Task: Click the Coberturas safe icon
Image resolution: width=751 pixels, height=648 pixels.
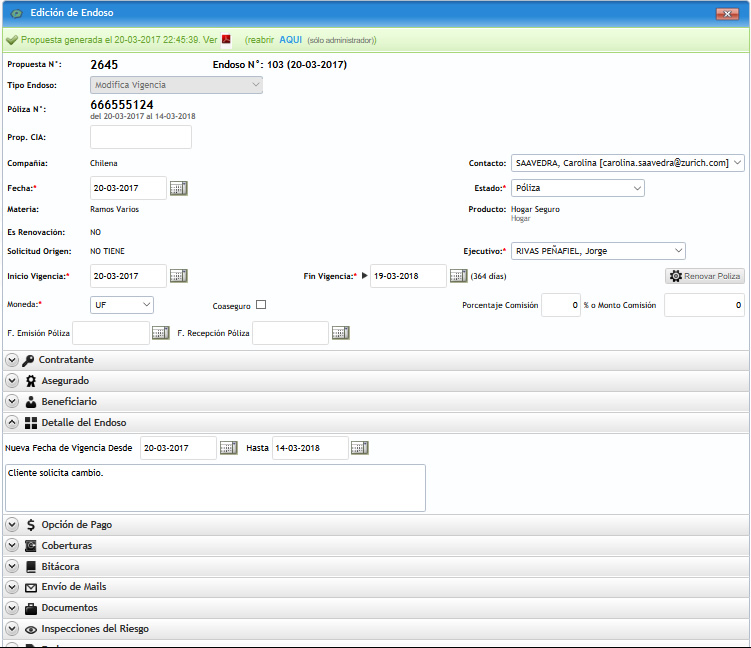Action: [31, 546]
